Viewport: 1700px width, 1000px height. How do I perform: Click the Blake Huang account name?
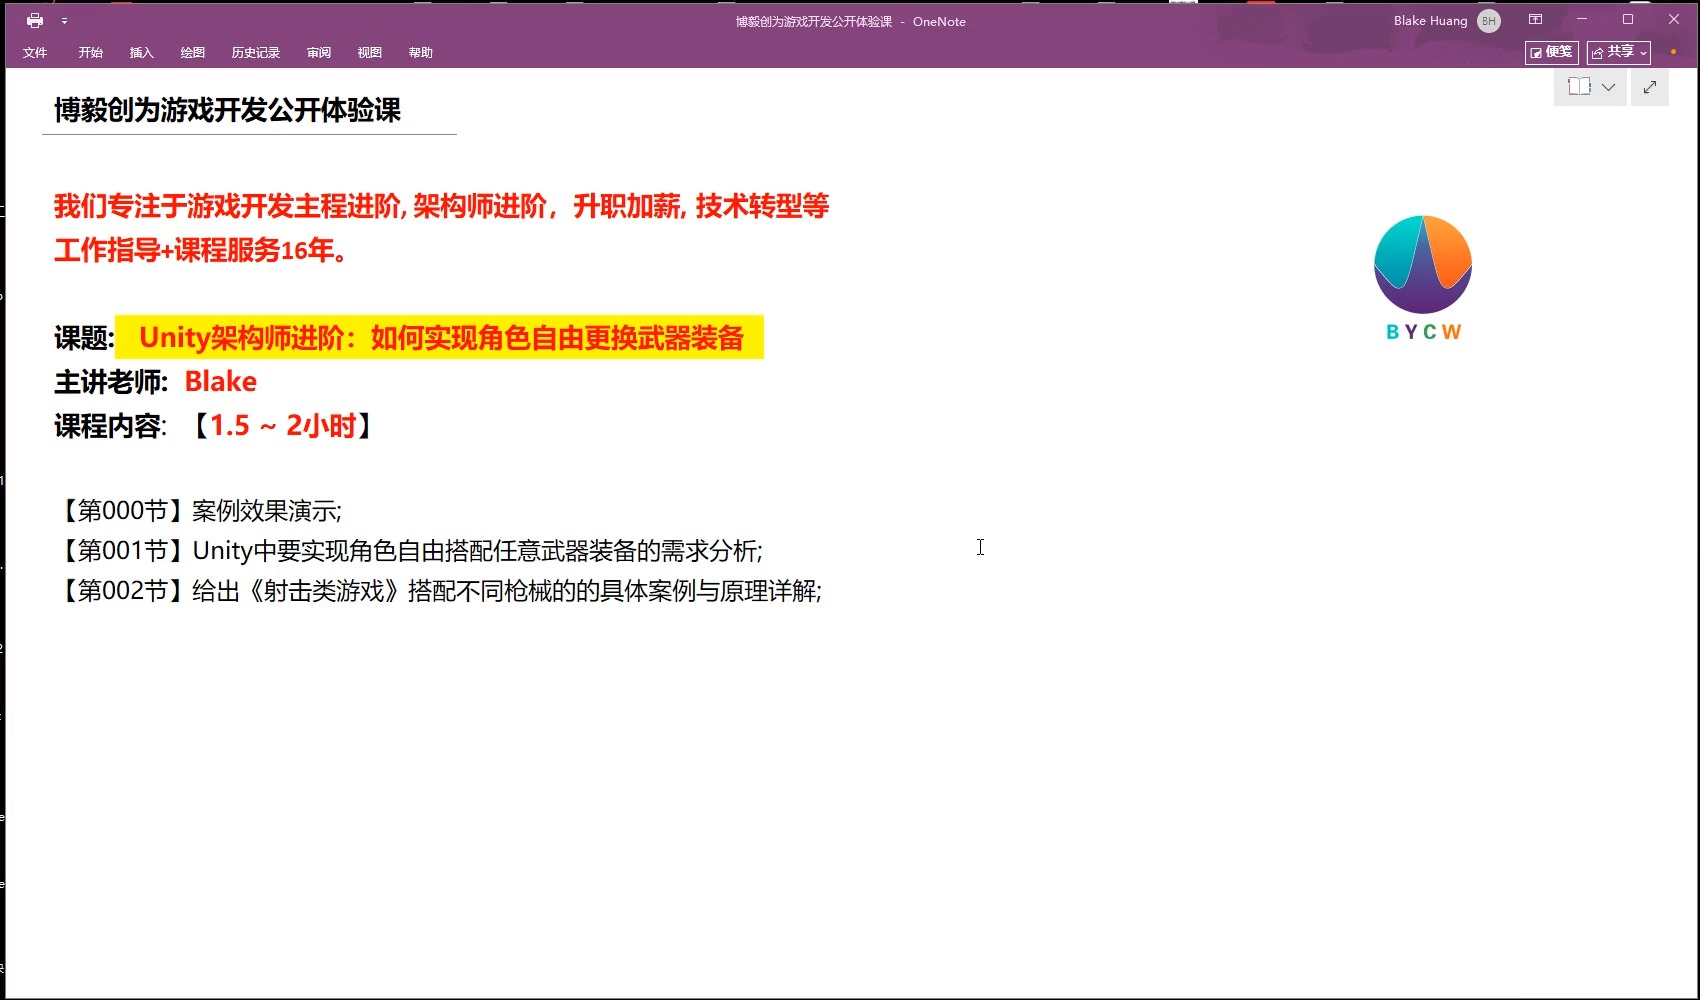coord(1429,20)
